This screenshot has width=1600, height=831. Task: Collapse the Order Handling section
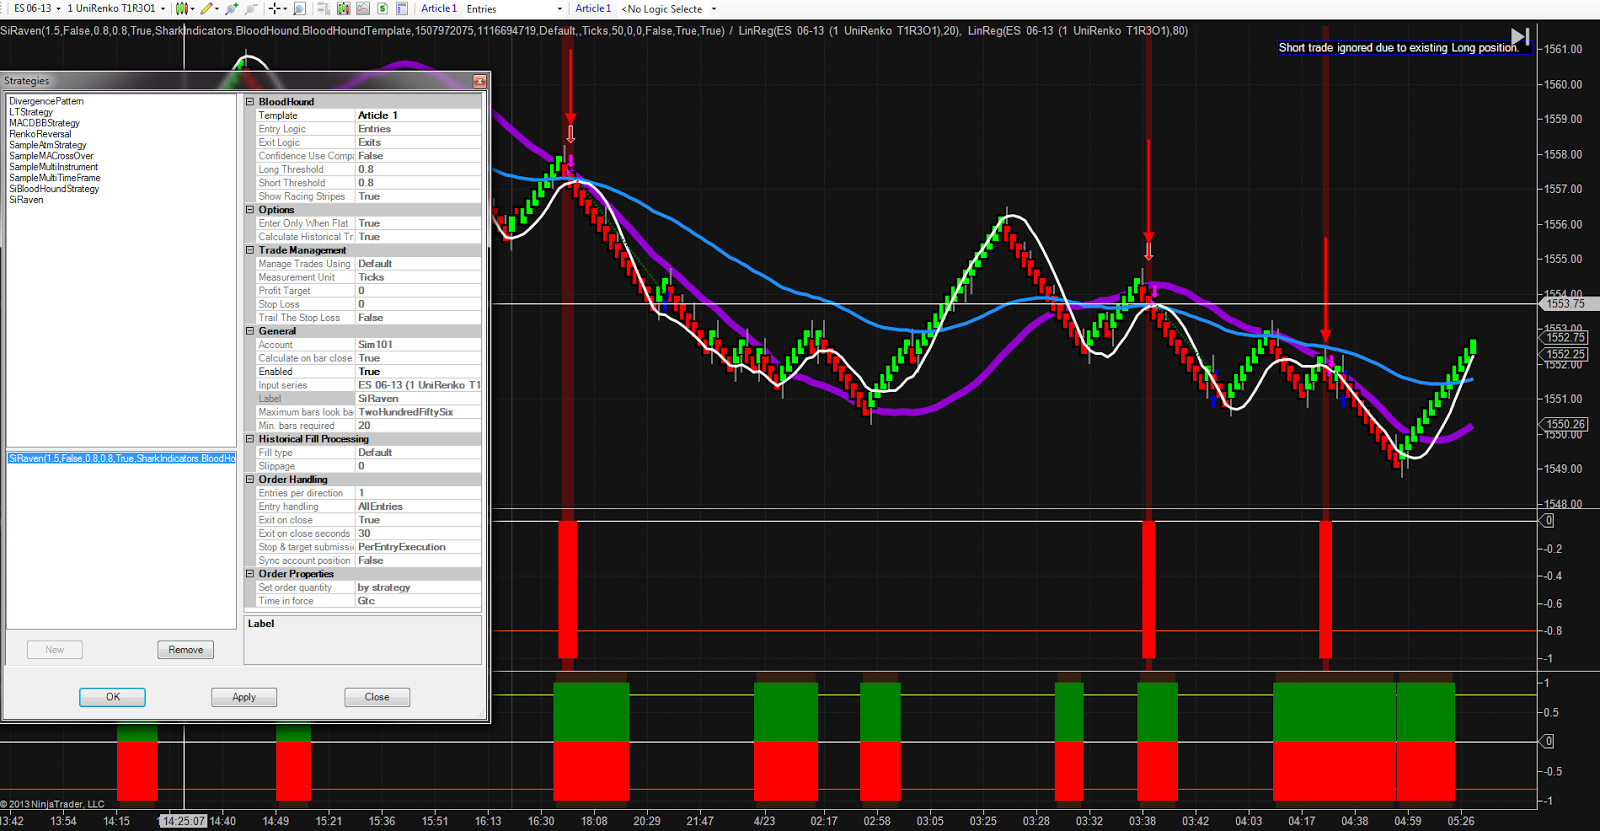(250, 479)
